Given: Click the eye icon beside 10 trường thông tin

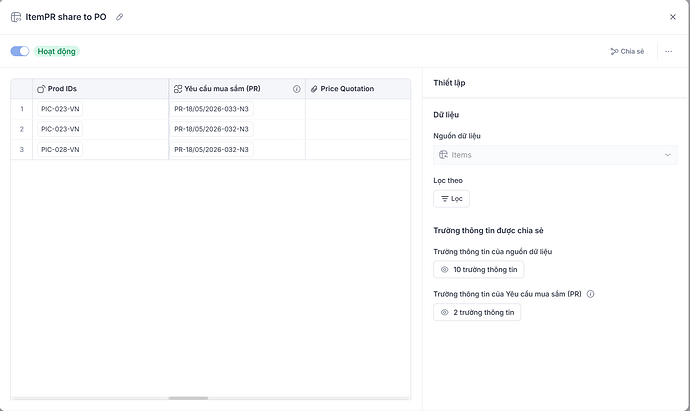Looking at the screenshot, I should tap(444, 270).
